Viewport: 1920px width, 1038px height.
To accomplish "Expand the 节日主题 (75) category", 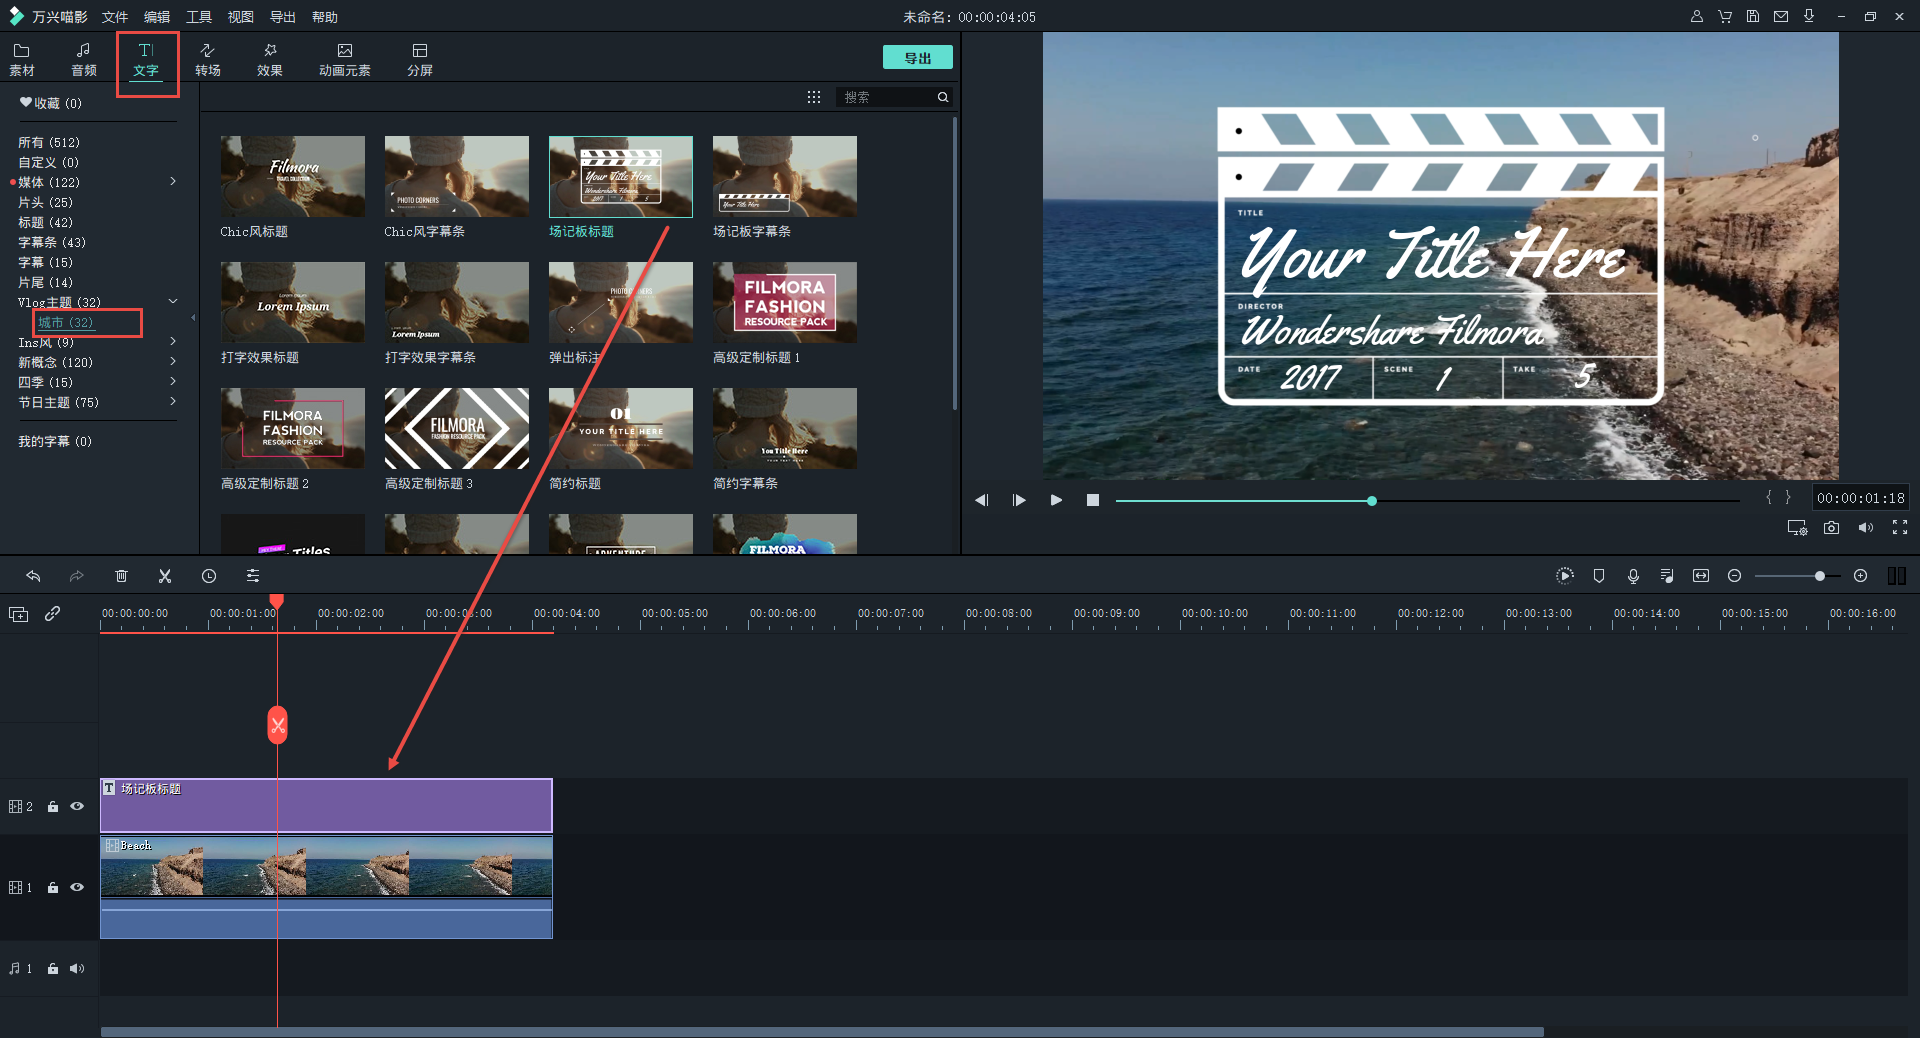I will point(173,402).
